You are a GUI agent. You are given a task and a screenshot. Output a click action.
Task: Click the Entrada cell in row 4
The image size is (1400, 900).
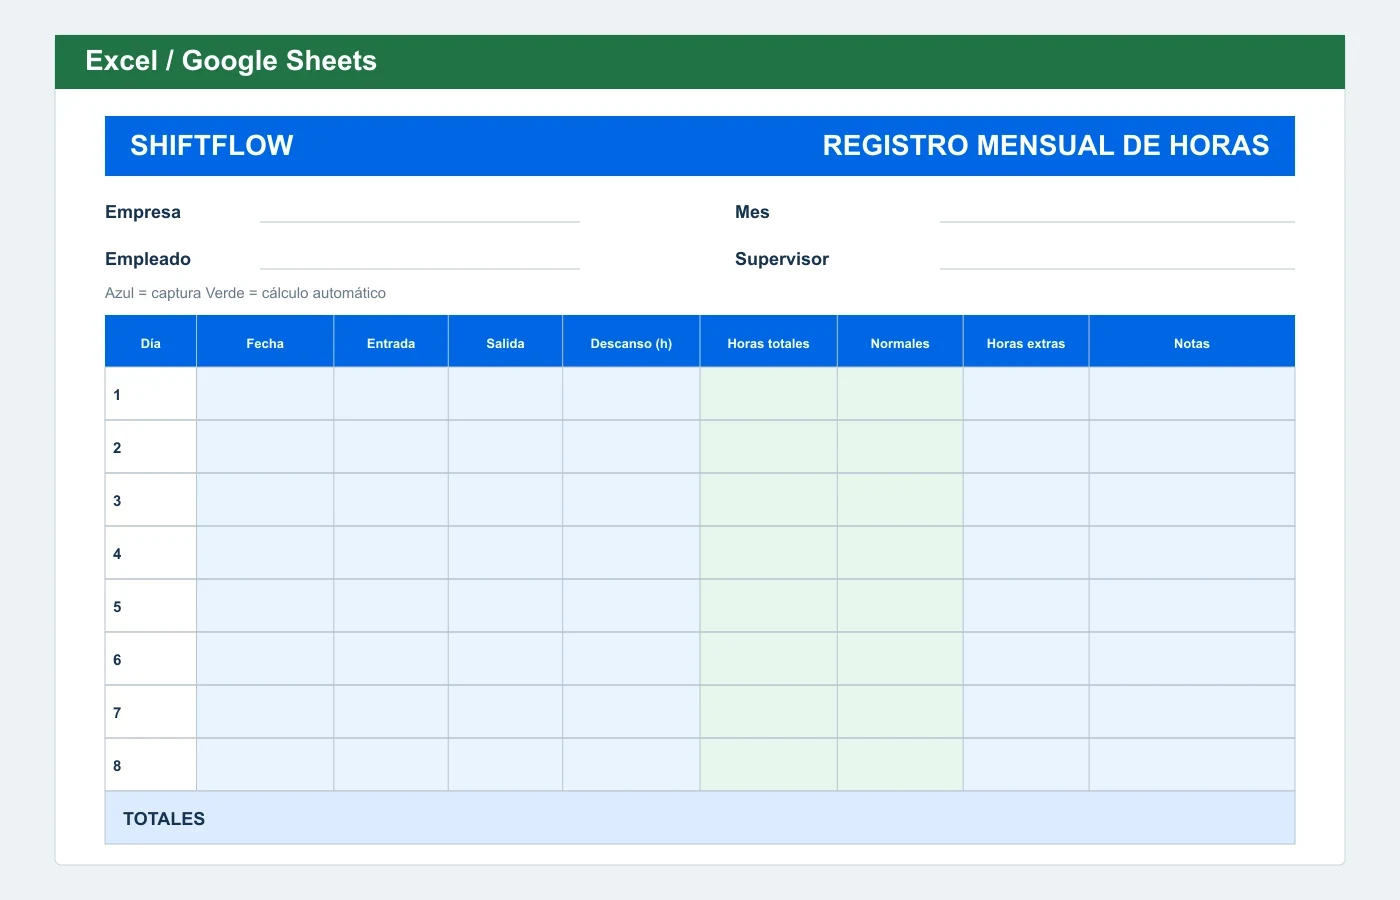pyautogui.click(x=391, y=553)
